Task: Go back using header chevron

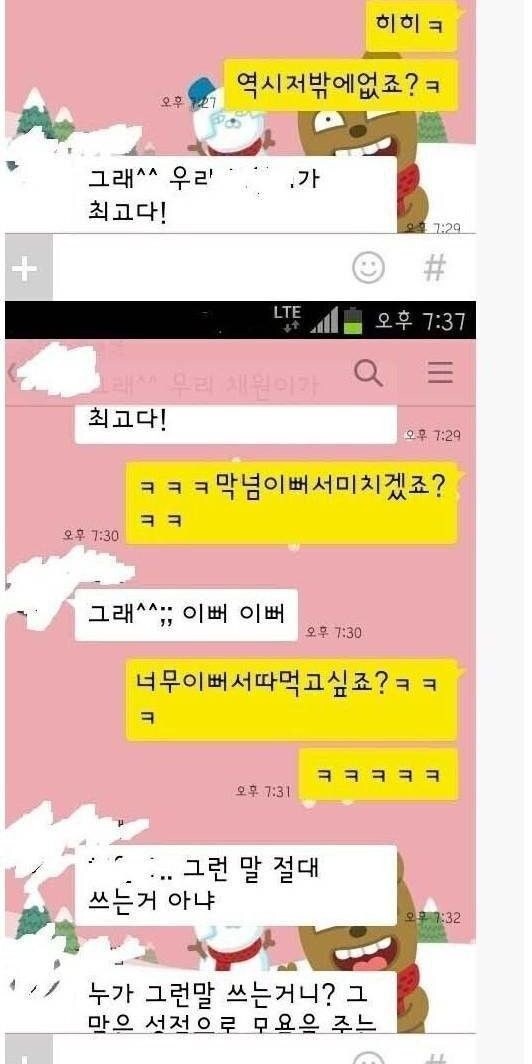Action: click(12, 373)
